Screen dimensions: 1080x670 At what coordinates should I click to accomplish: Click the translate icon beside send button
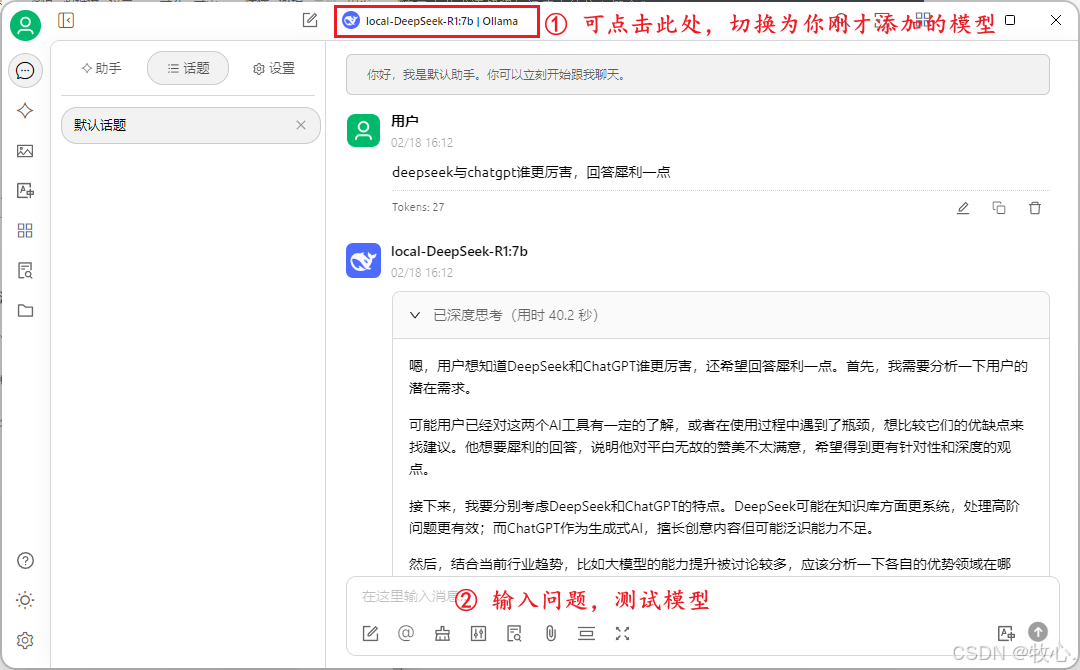tap(1006, 634)
